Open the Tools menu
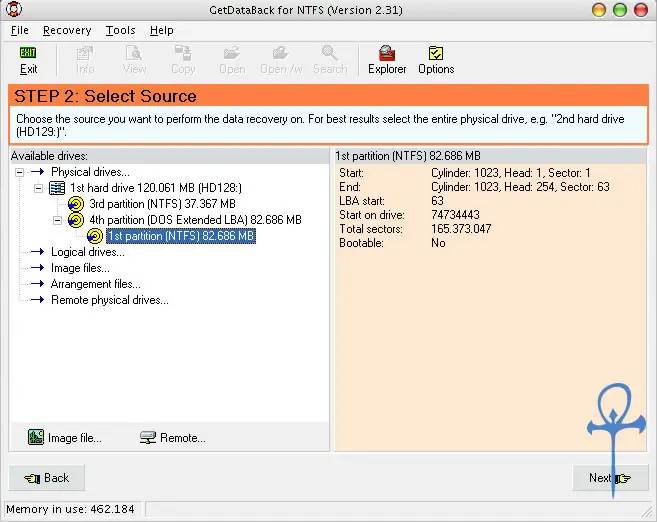The width and height of the screenshot is (657, 522). [120, 31]
